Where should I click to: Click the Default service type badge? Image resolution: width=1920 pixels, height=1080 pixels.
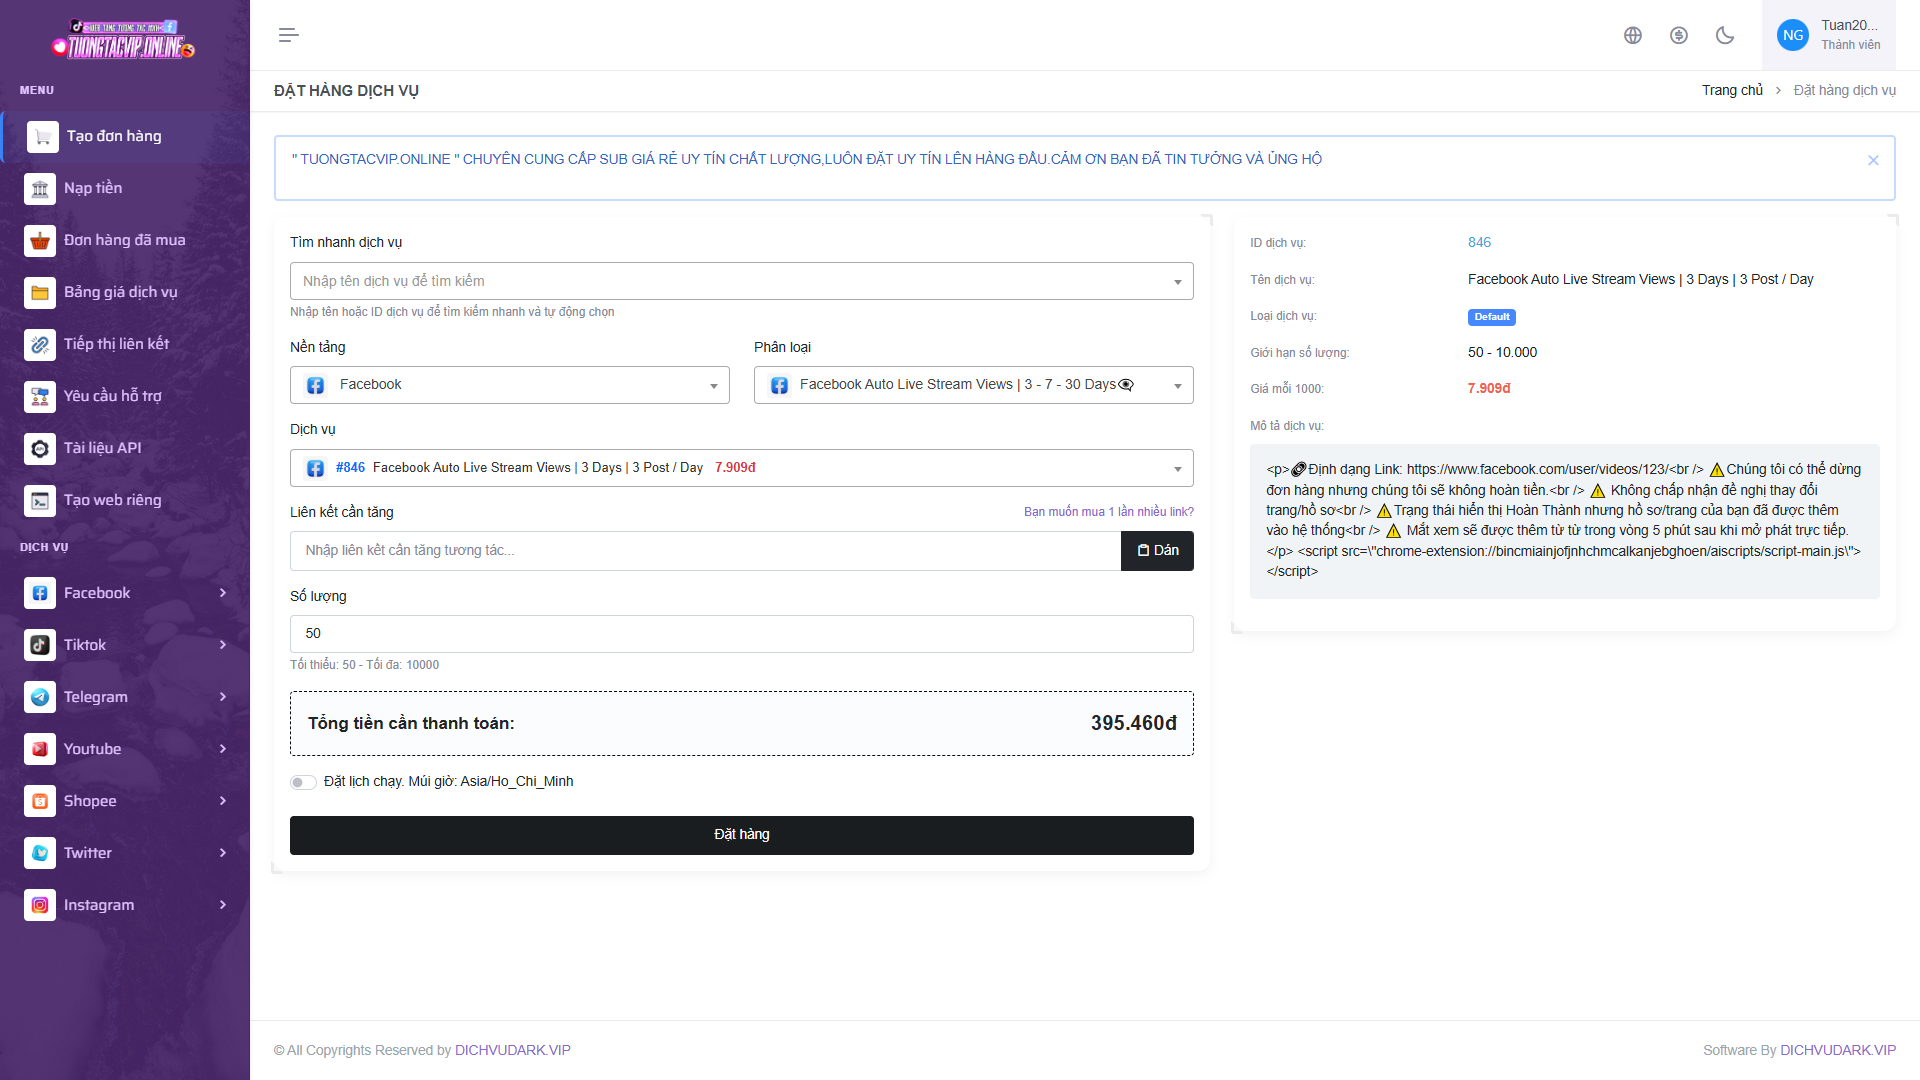[1491, 317]
